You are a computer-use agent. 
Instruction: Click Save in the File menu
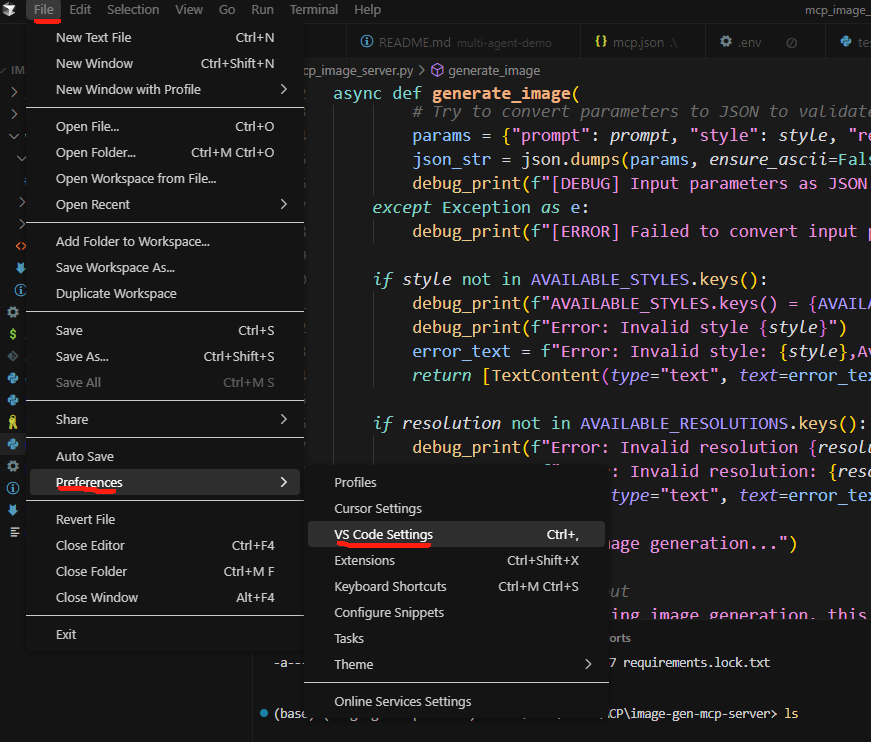click(165, 330)
